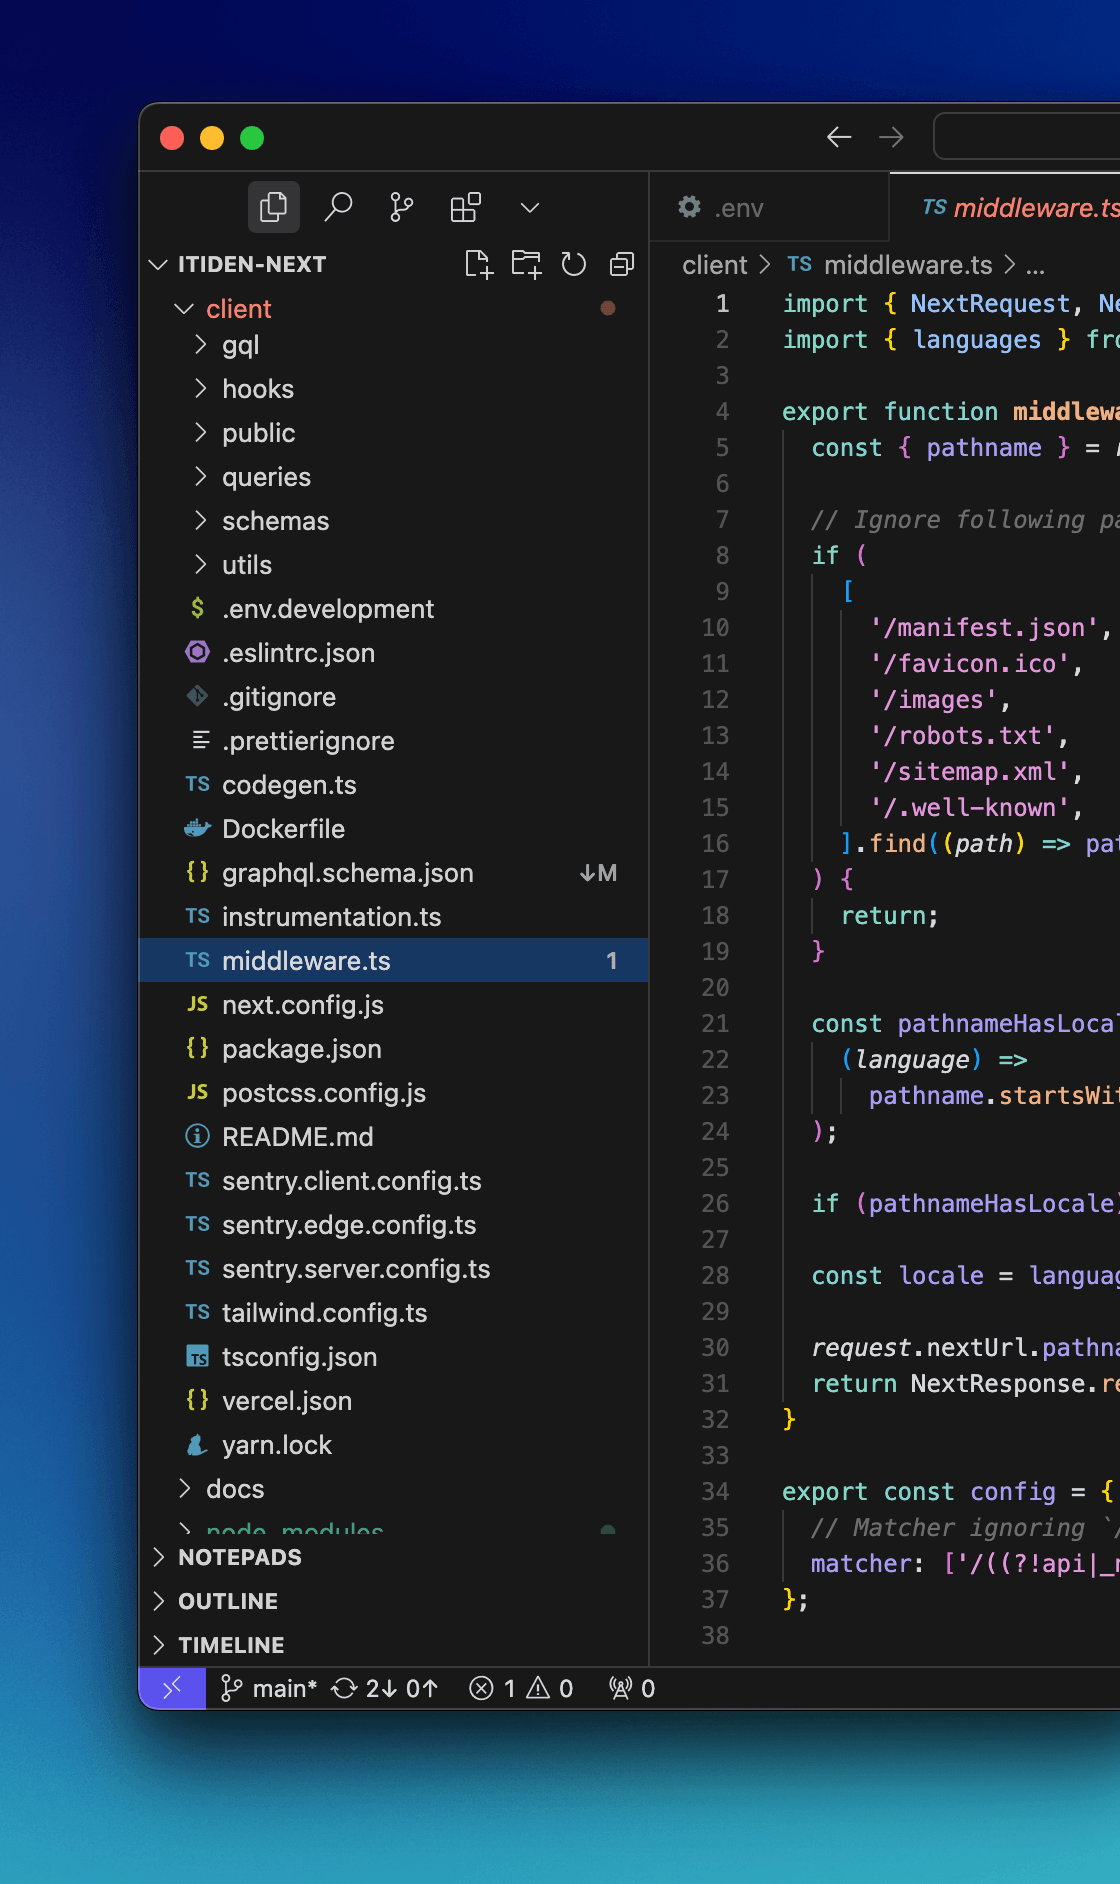Viewport: 1120px width, 1884px height.
Task: Open the Extensions view
Action: pos(465,207)
